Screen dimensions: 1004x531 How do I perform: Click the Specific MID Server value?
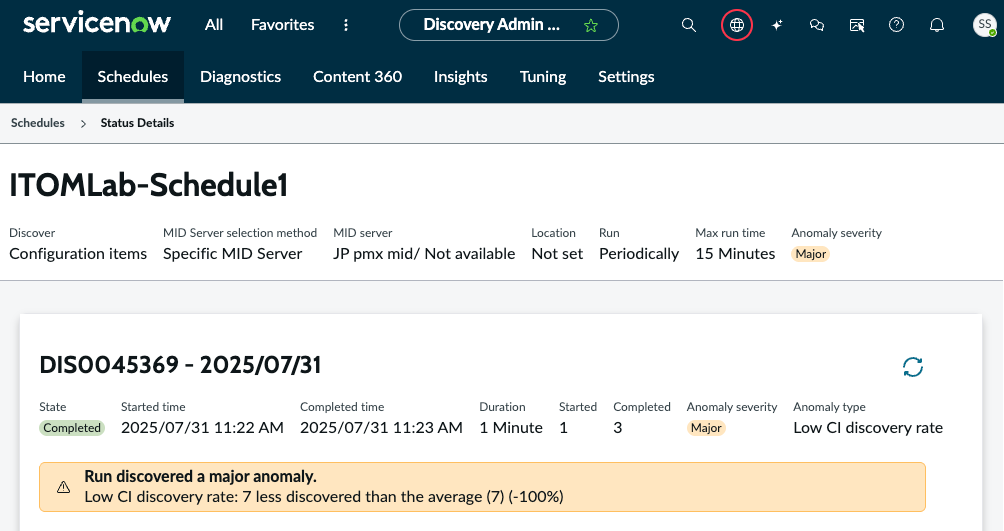click(232, 254)
